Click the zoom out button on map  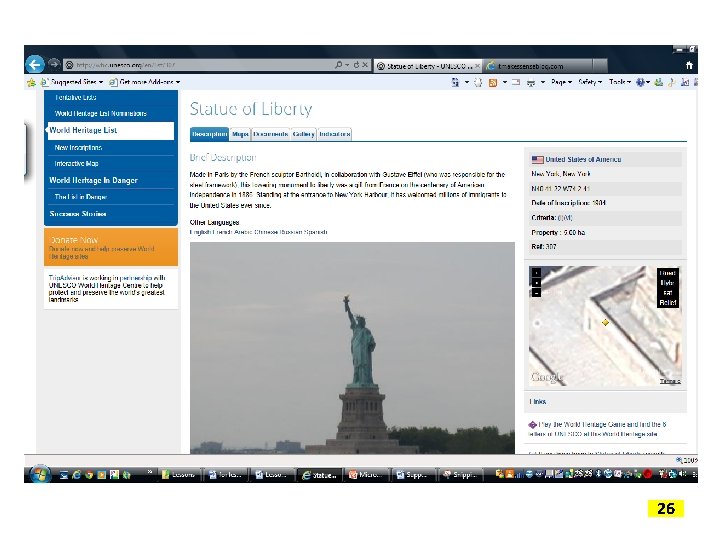click(x=536, y=292)
